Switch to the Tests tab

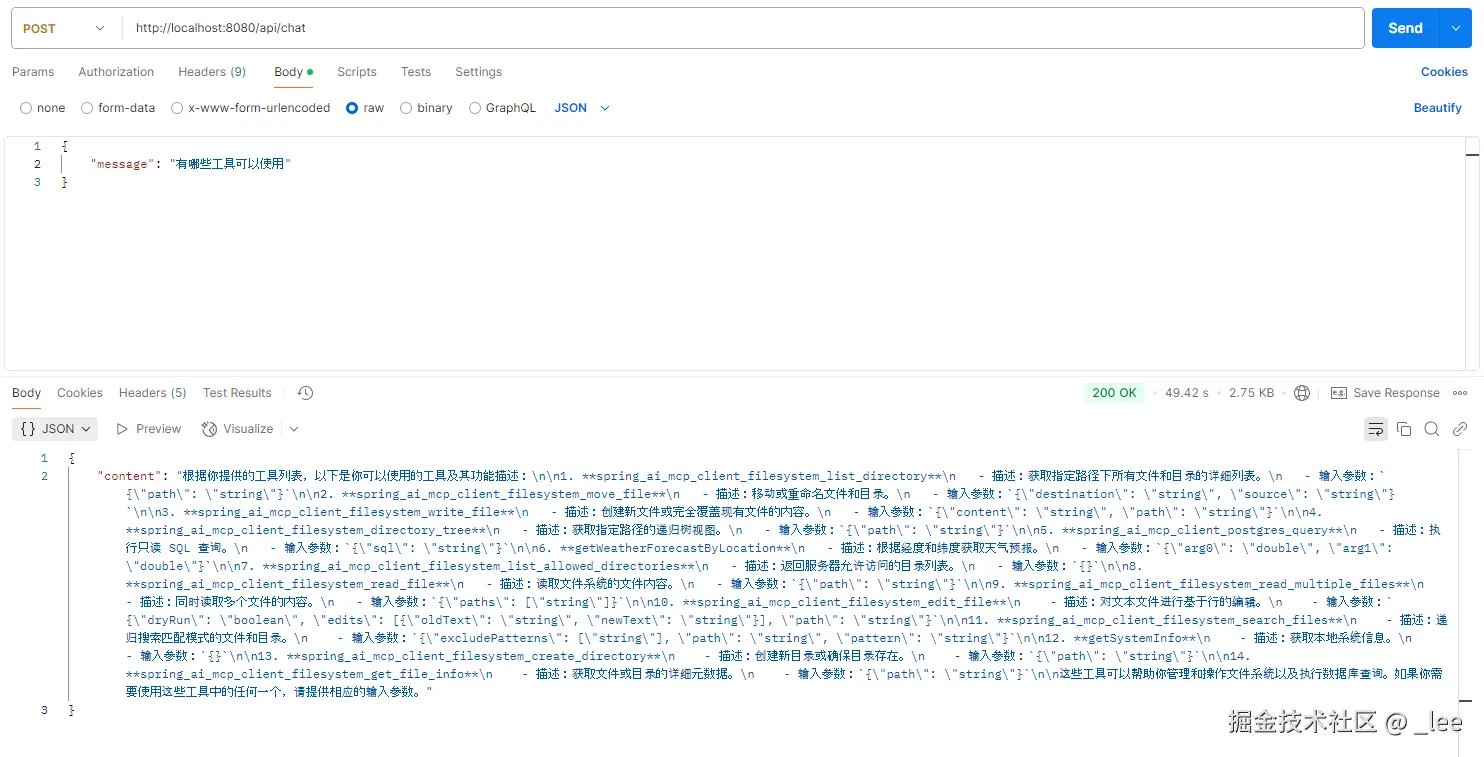416,72
